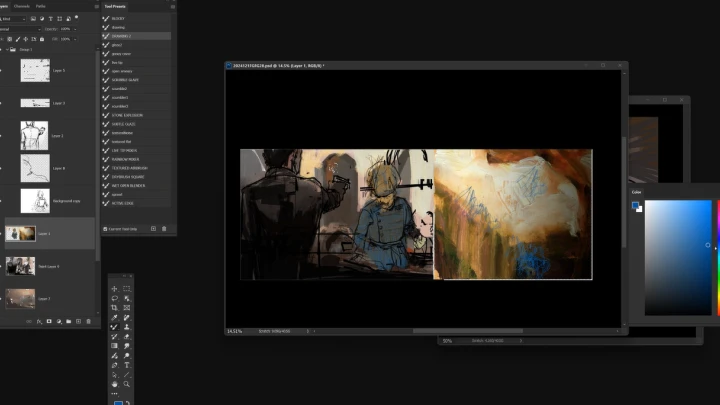Image resolution: width=720 pixels, height=405 pixels.
Task: Open the layer filter Kind dropdown
Action: tap(13, 19)
